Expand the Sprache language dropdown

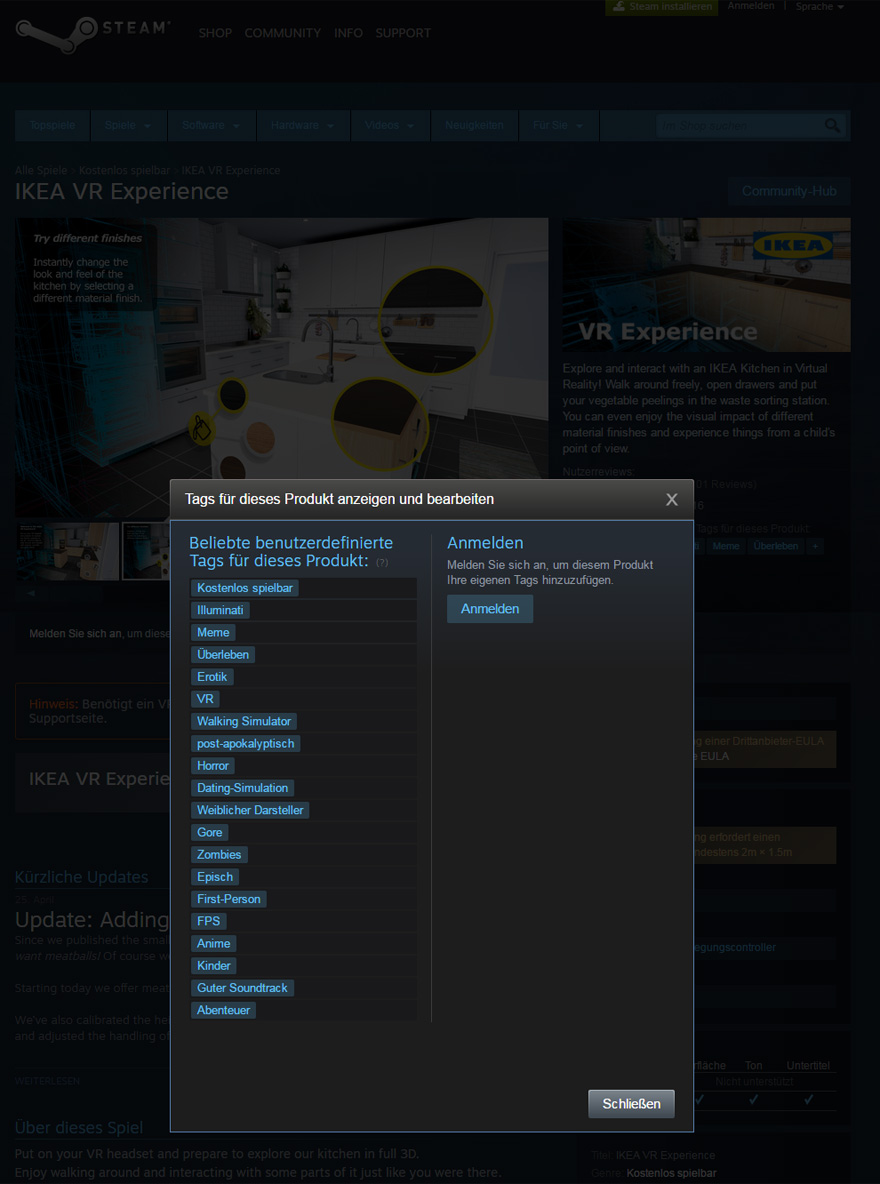(820, 6)
